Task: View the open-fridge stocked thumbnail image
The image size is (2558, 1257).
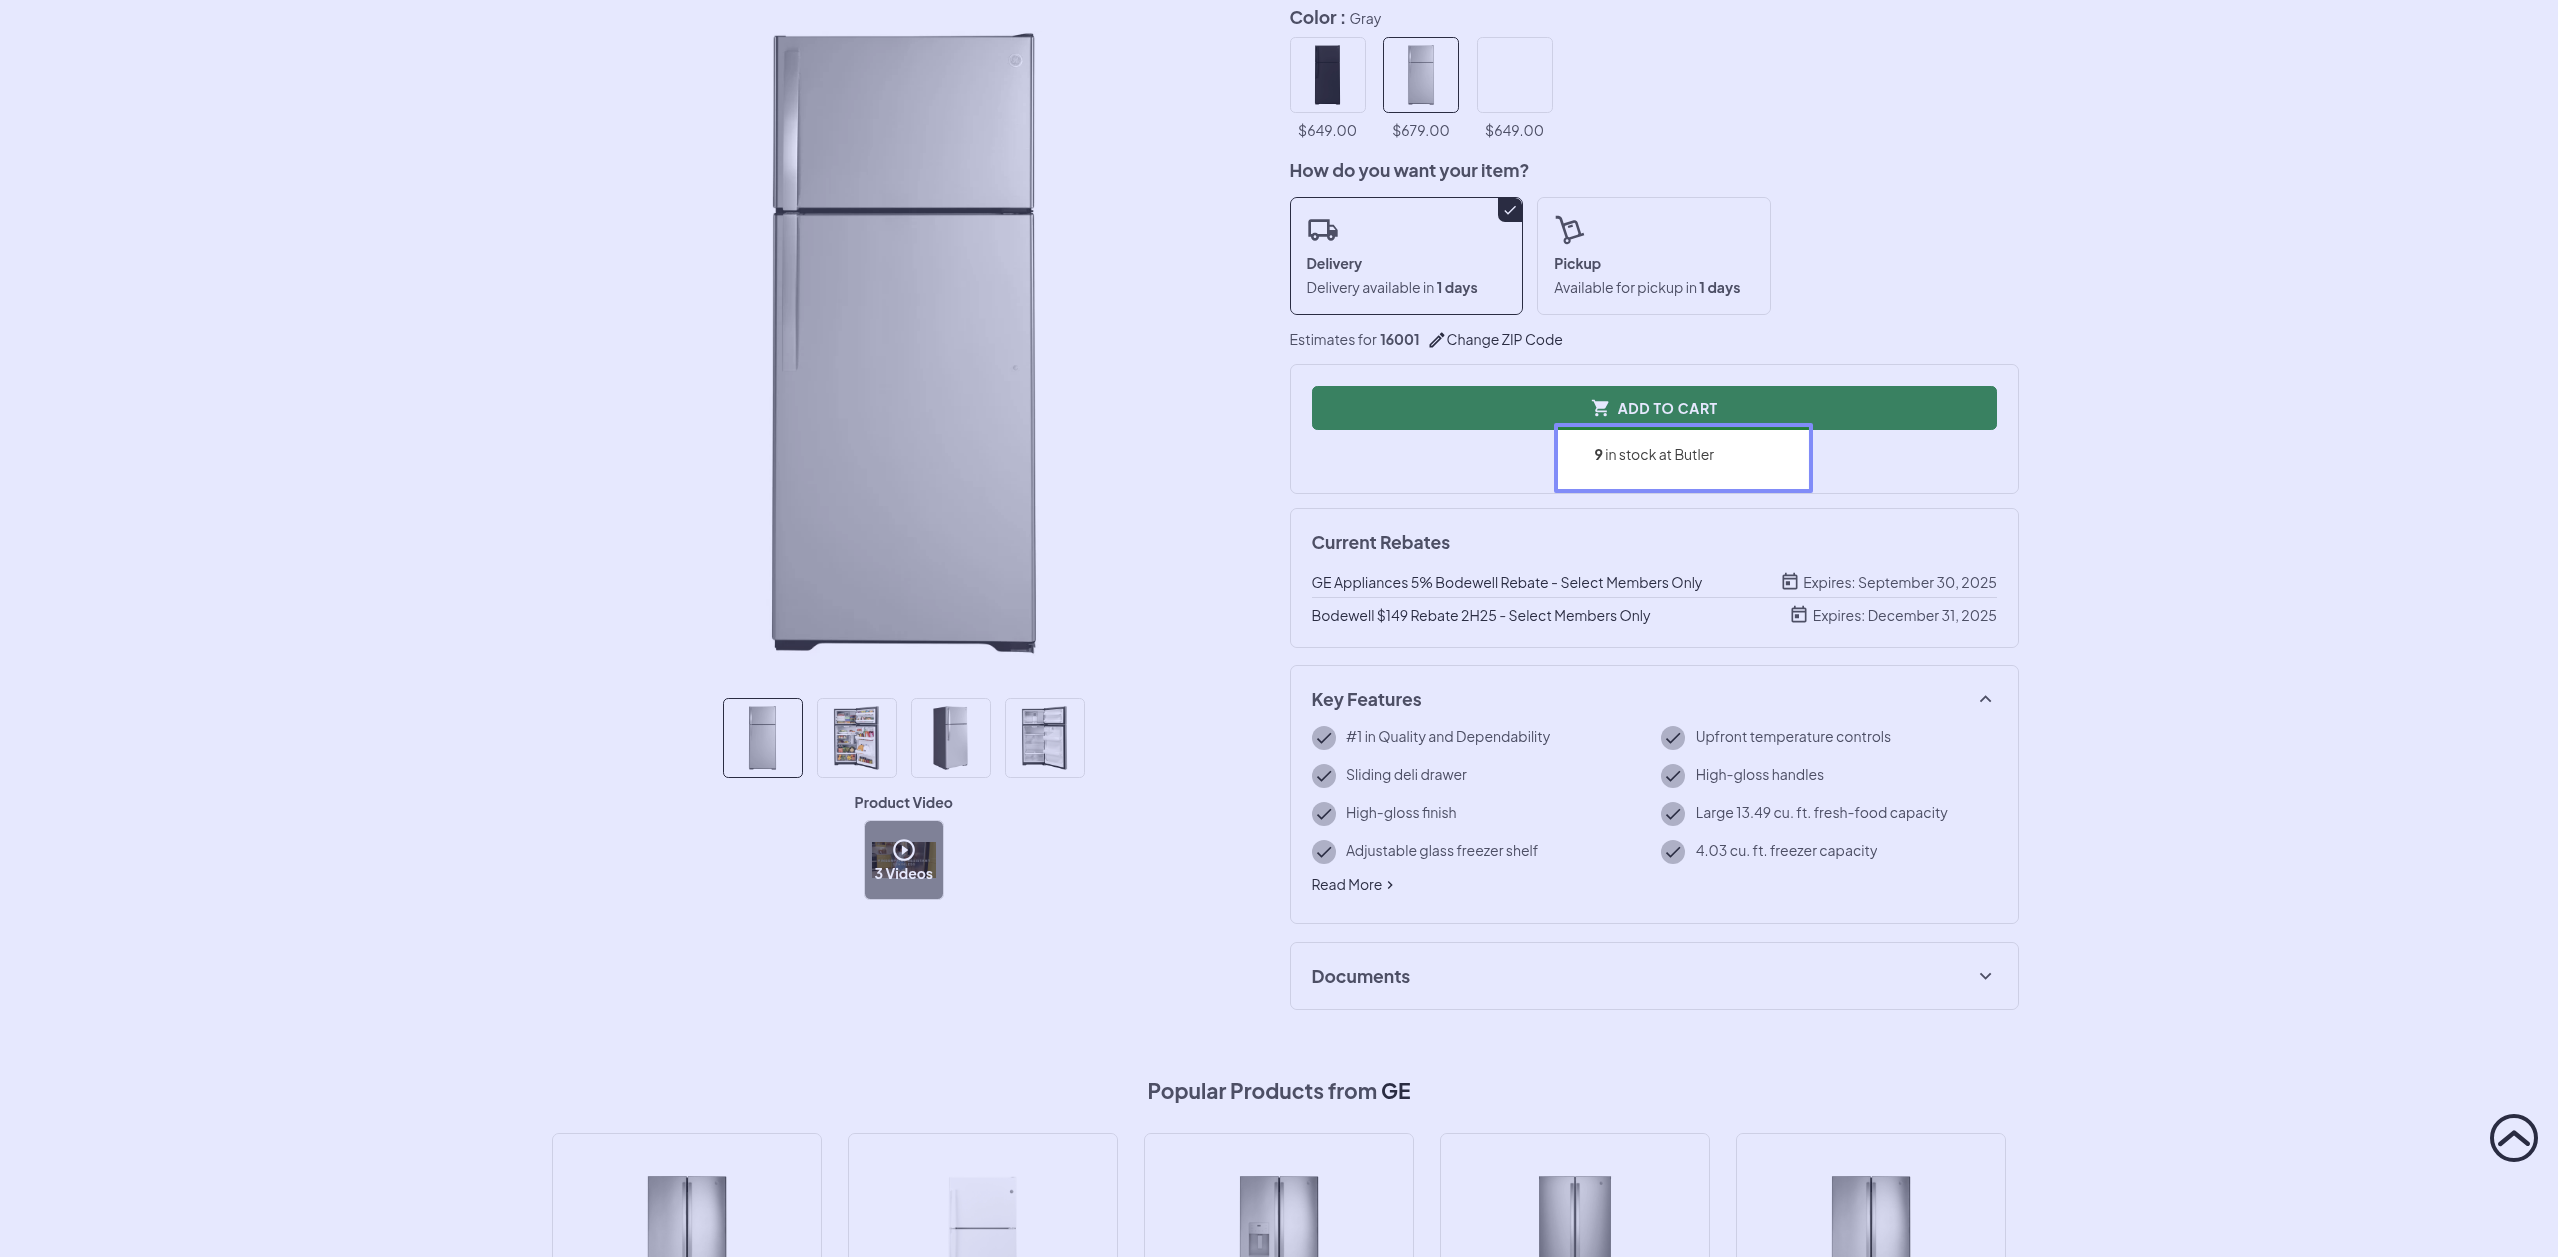Action: [856, 738]
